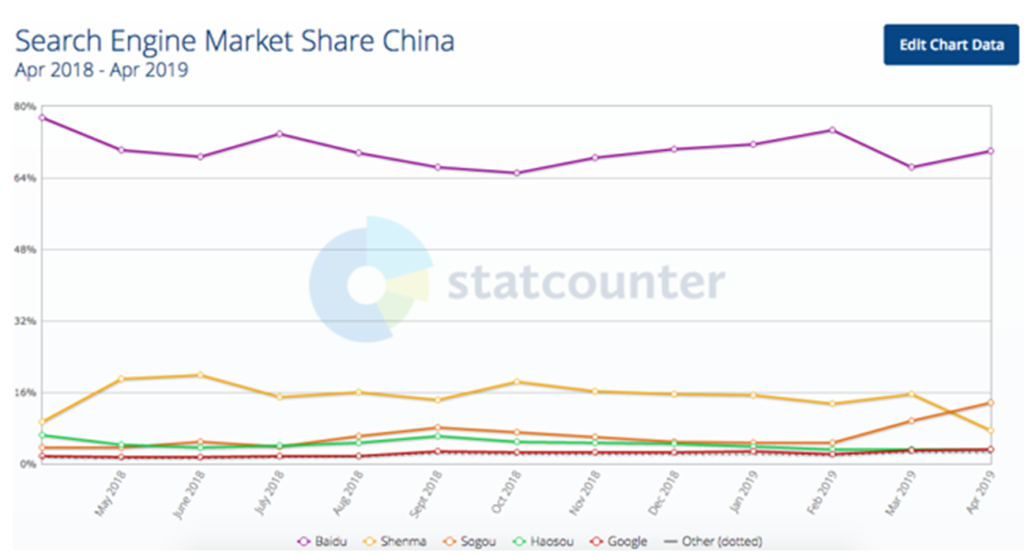
Task: Select Baidu's Feb 2019 data point
Action: pos(832,130)
